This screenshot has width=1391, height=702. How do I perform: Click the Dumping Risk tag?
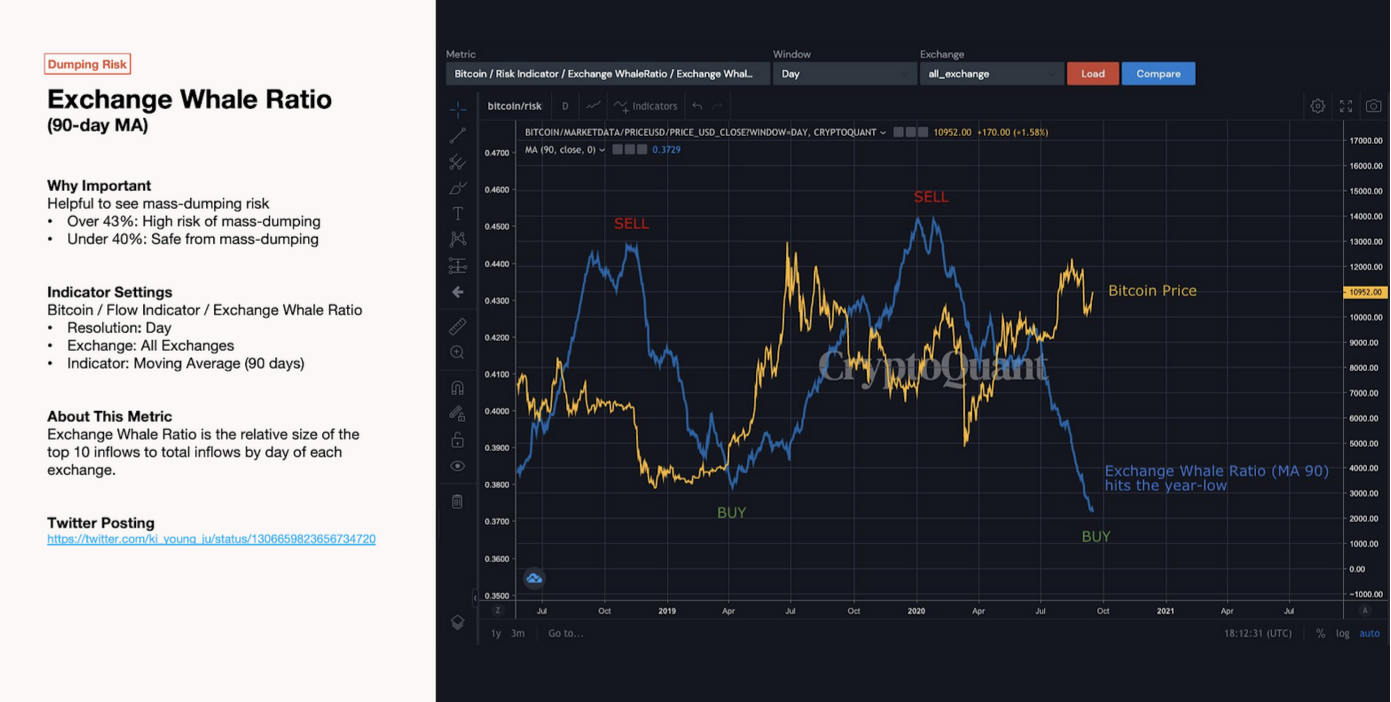[88, 64]
